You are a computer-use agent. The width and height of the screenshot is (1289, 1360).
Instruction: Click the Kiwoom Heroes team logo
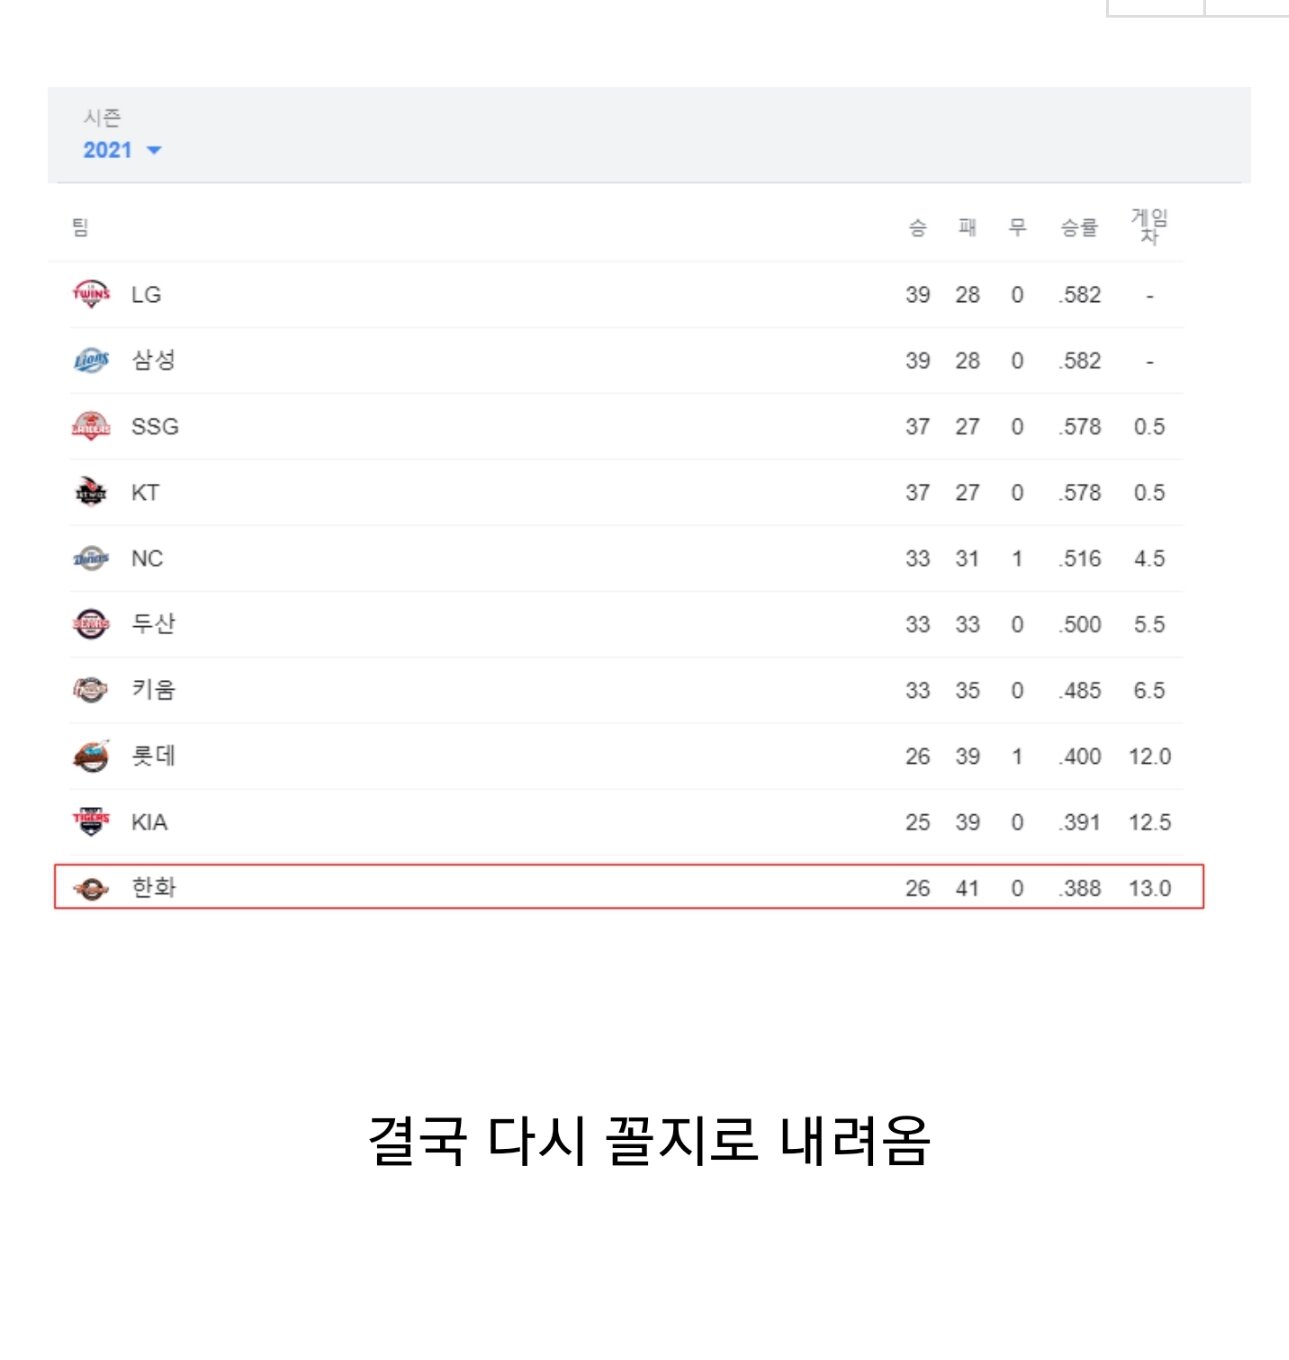click(x=91, y=690)
